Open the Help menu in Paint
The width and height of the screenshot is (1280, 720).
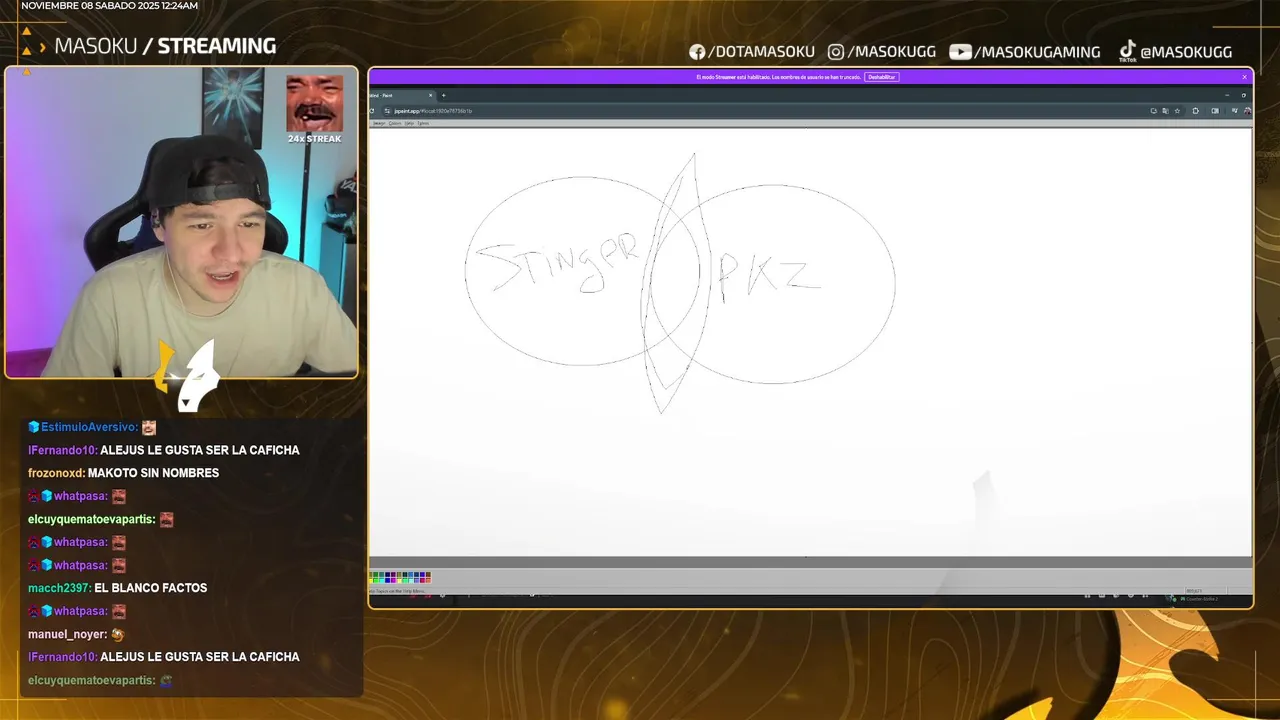(409, 123)
